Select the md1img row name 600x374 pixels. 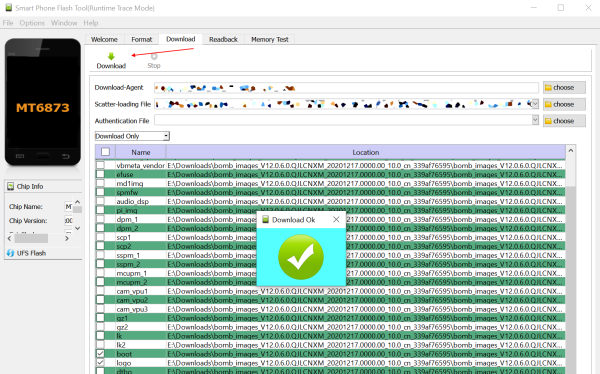pyautogui.click(x=130, y=183)
